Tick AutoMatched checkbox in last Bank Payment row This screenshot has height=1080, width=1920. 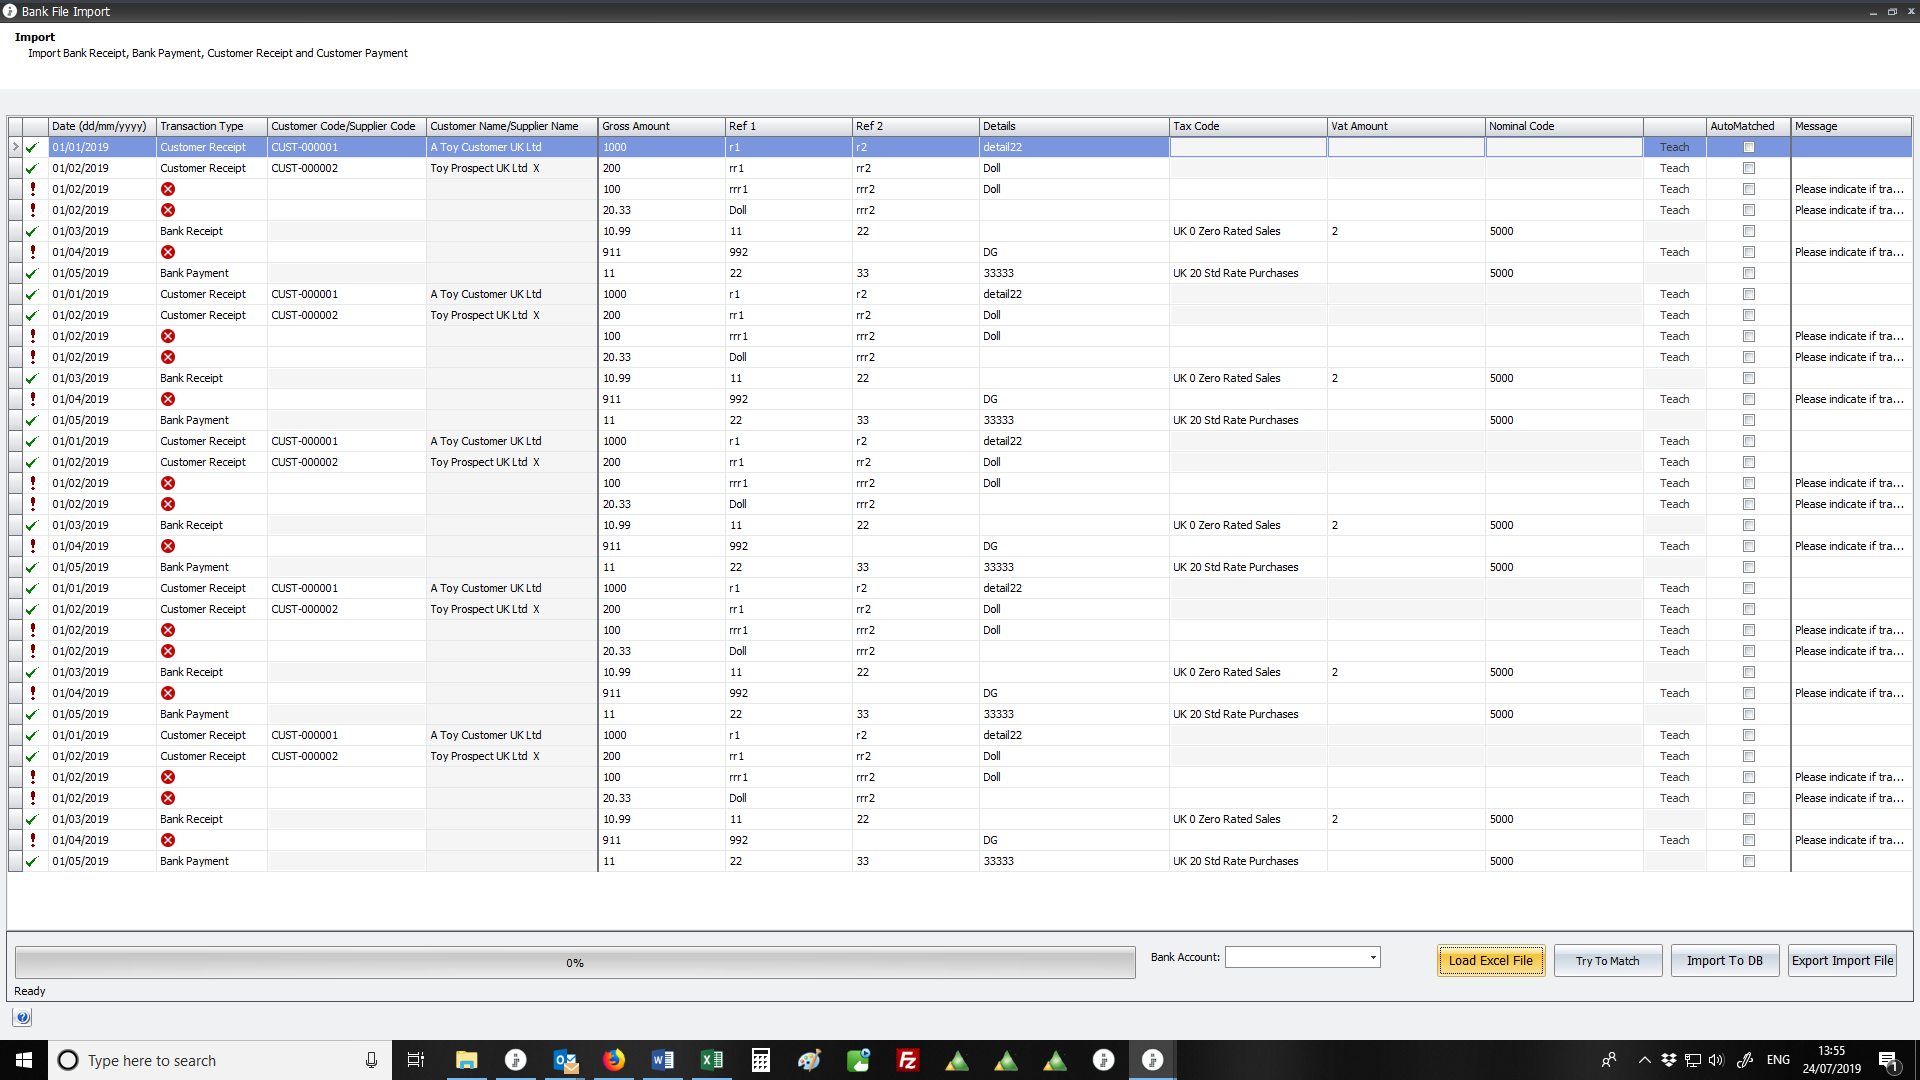[1748, 861]
